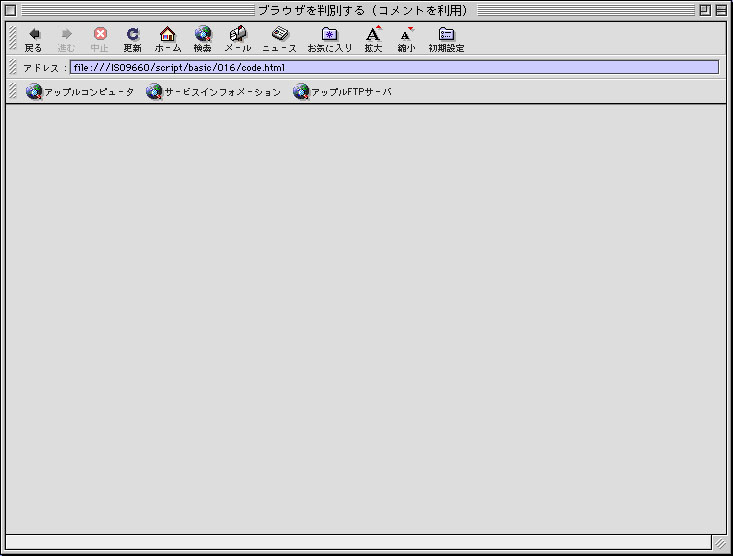Open the メール mailbox icon

click(237, 39)
